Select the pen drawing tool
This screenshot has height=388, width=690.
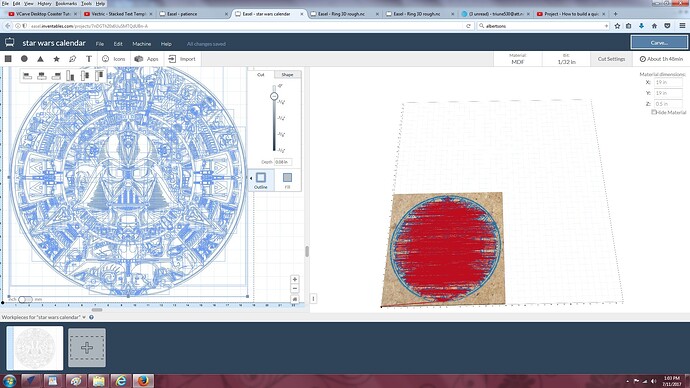73,59
